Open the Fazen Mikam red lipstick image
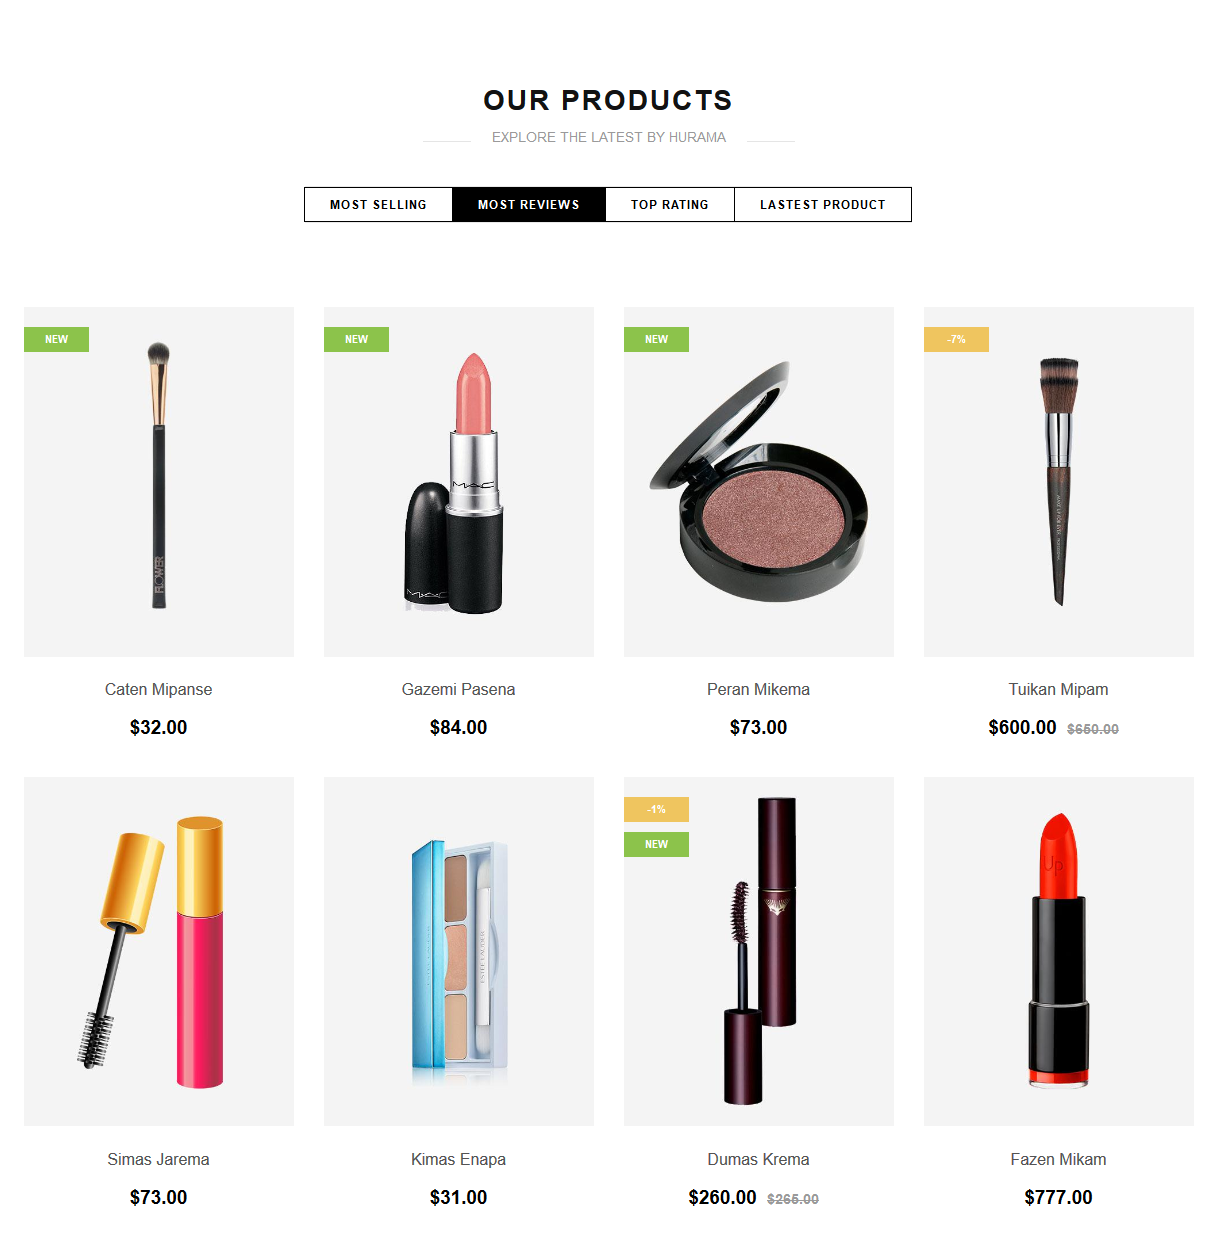Viewport: 1212px width, 1250px height. (1059, 951)
